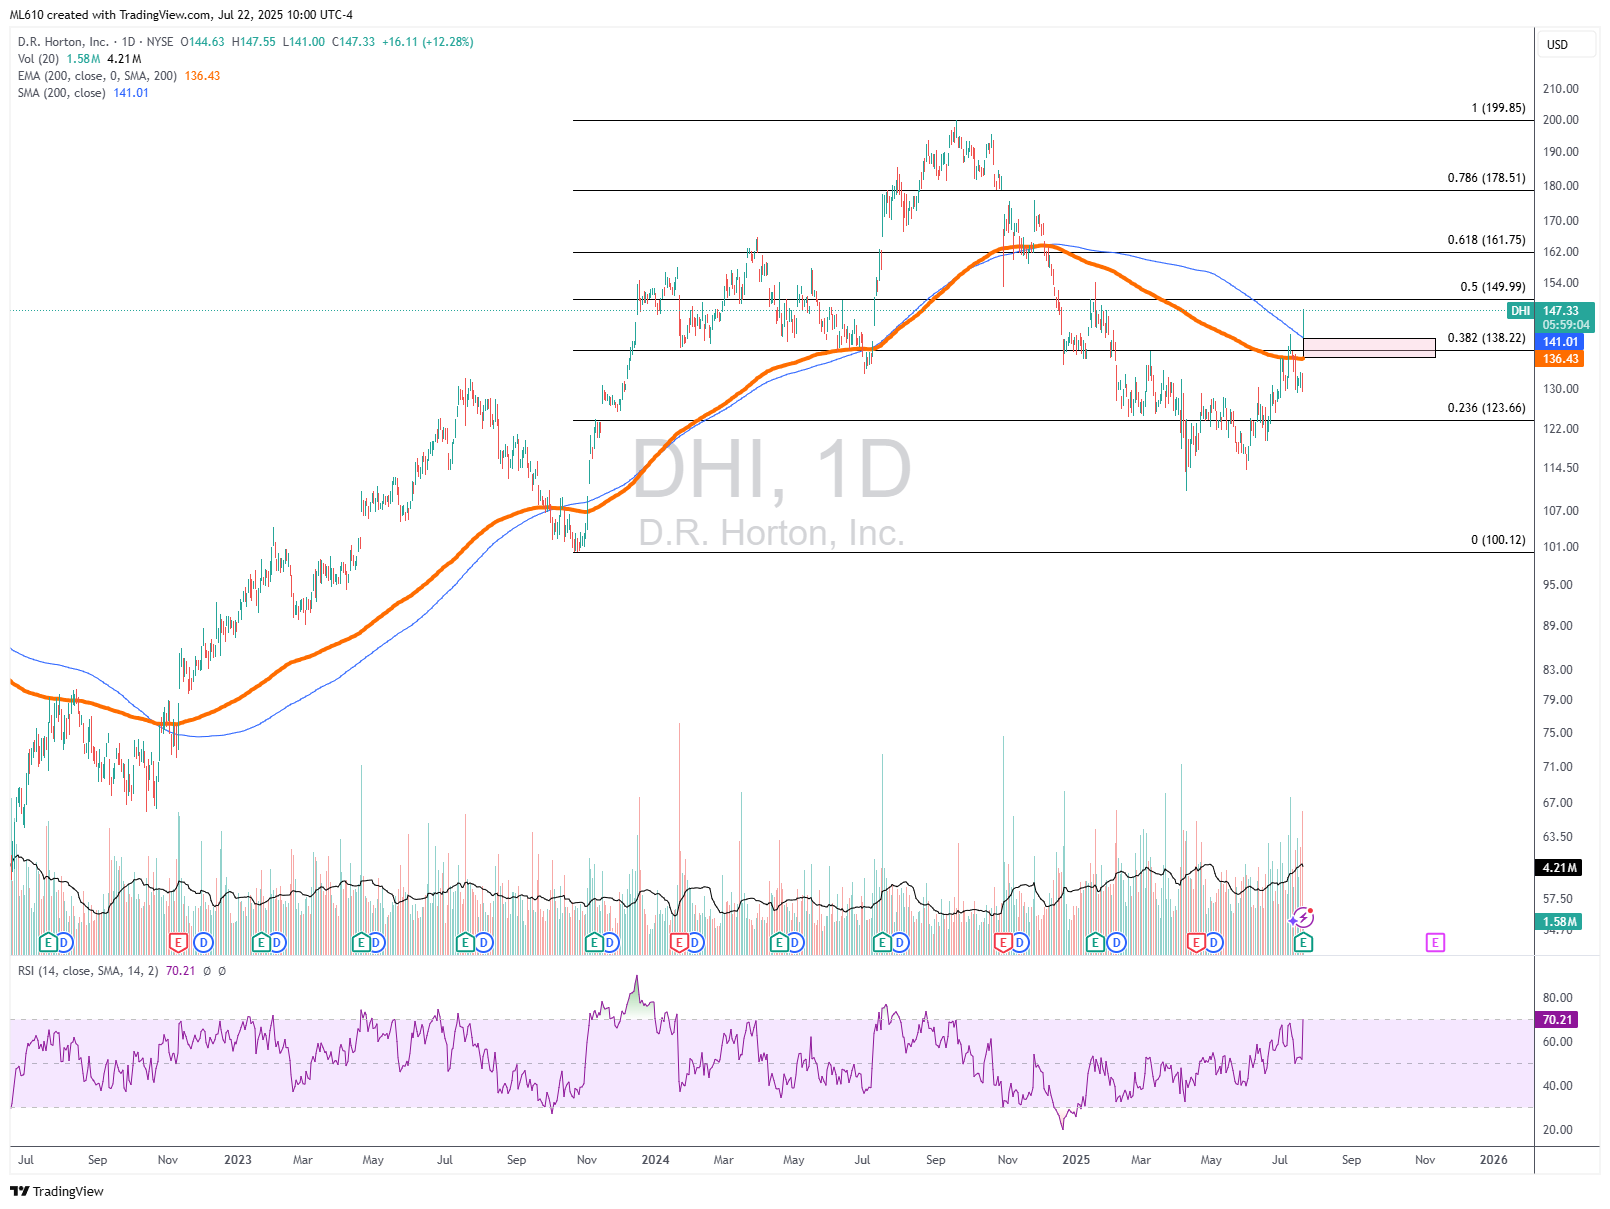
Task: Click the dividend marker near May 2023
Action: click(376, 942)
